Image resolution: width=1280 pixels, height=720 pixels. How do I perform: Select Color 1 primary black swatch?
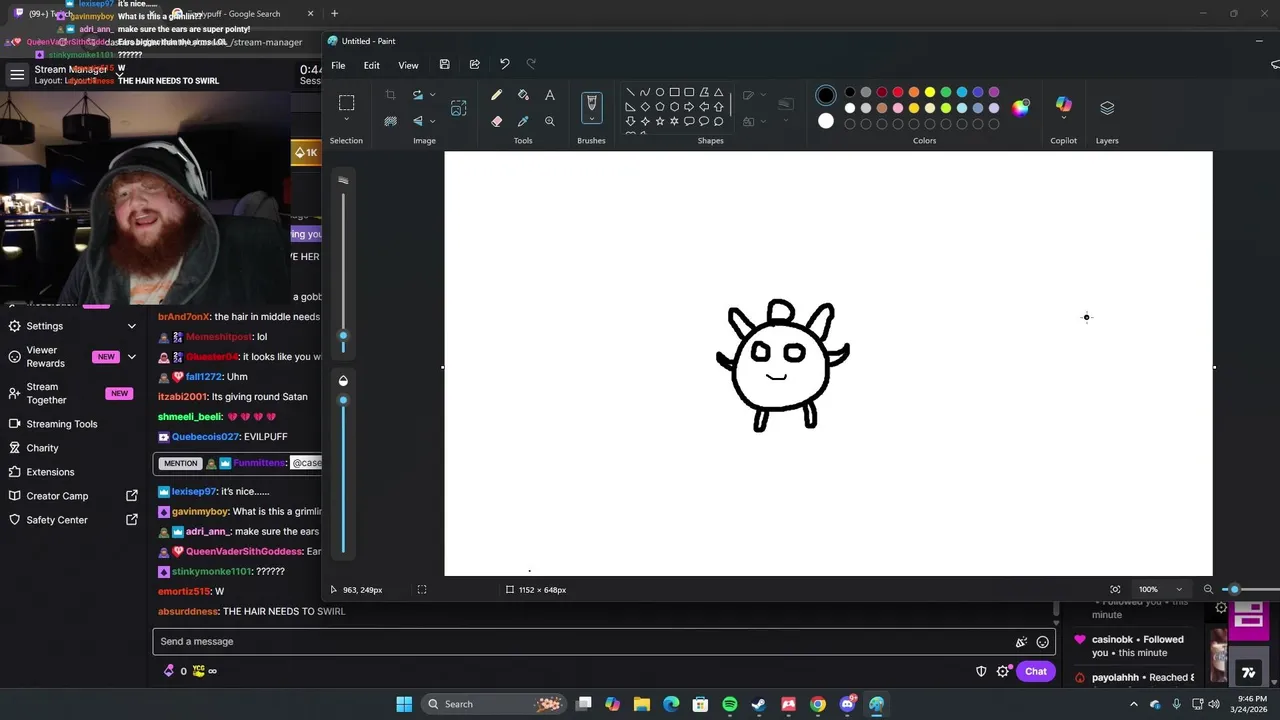[826, 95]
